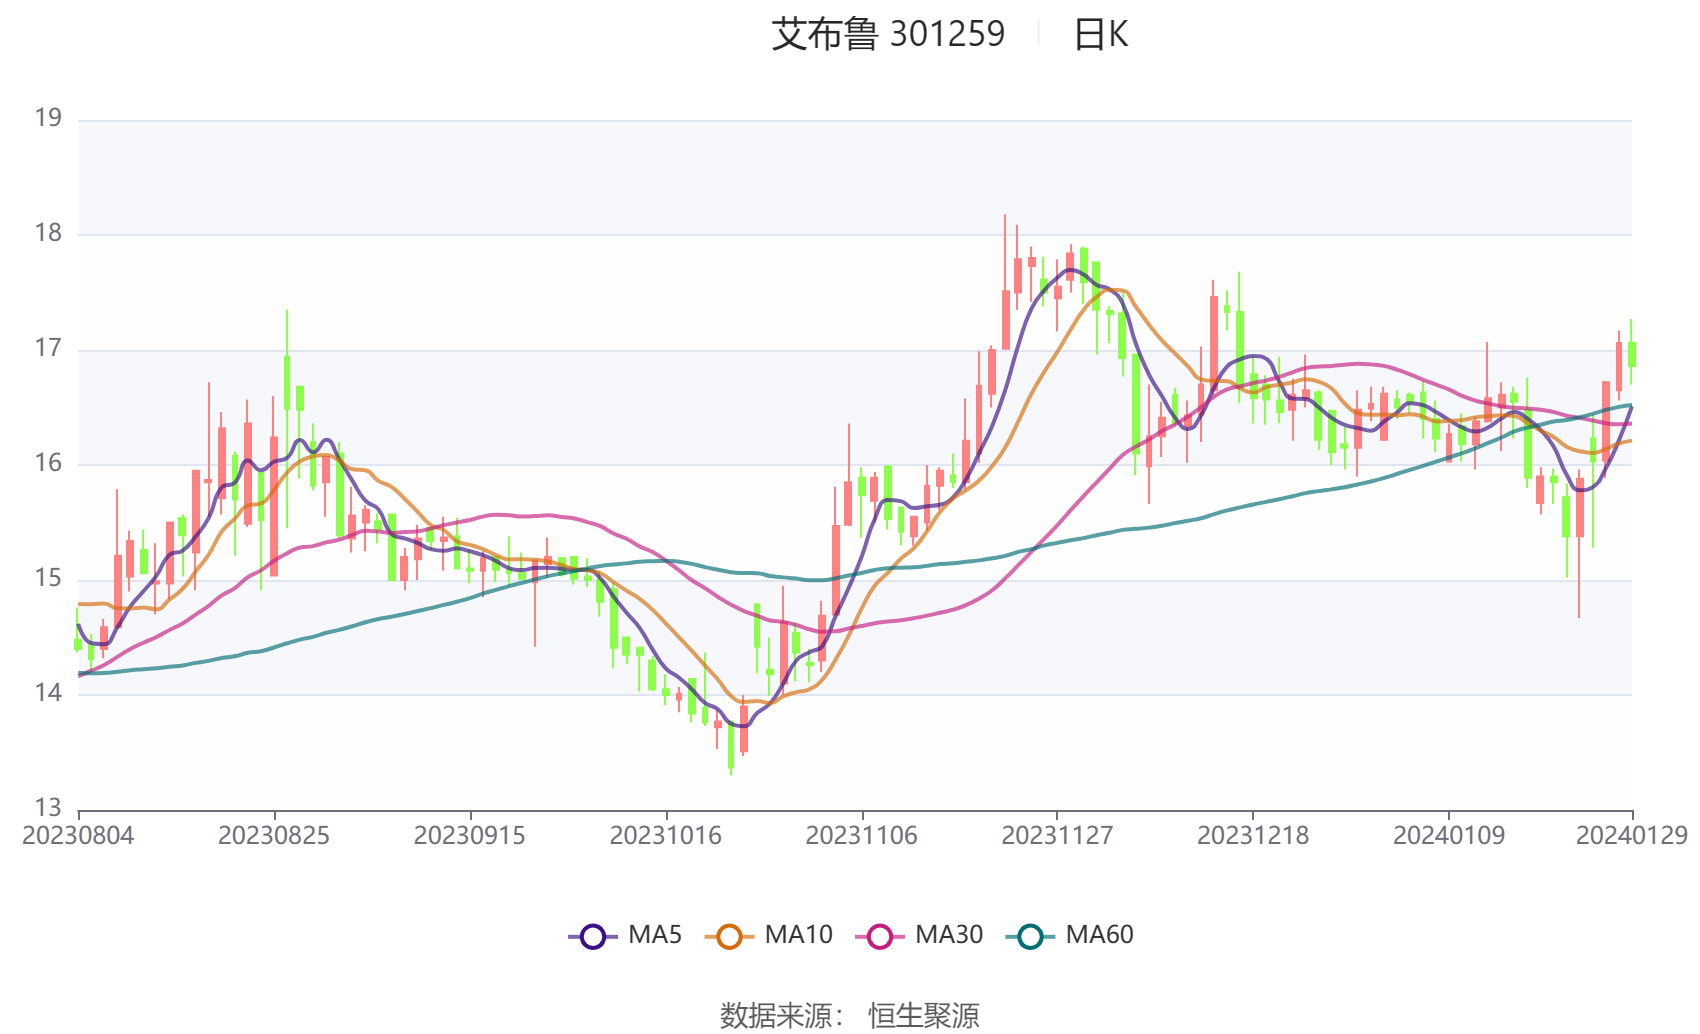The height and width of the screenshot is (1034, 1700).
Task: Select the 20231106 date axis label
Action: (862, 835)
